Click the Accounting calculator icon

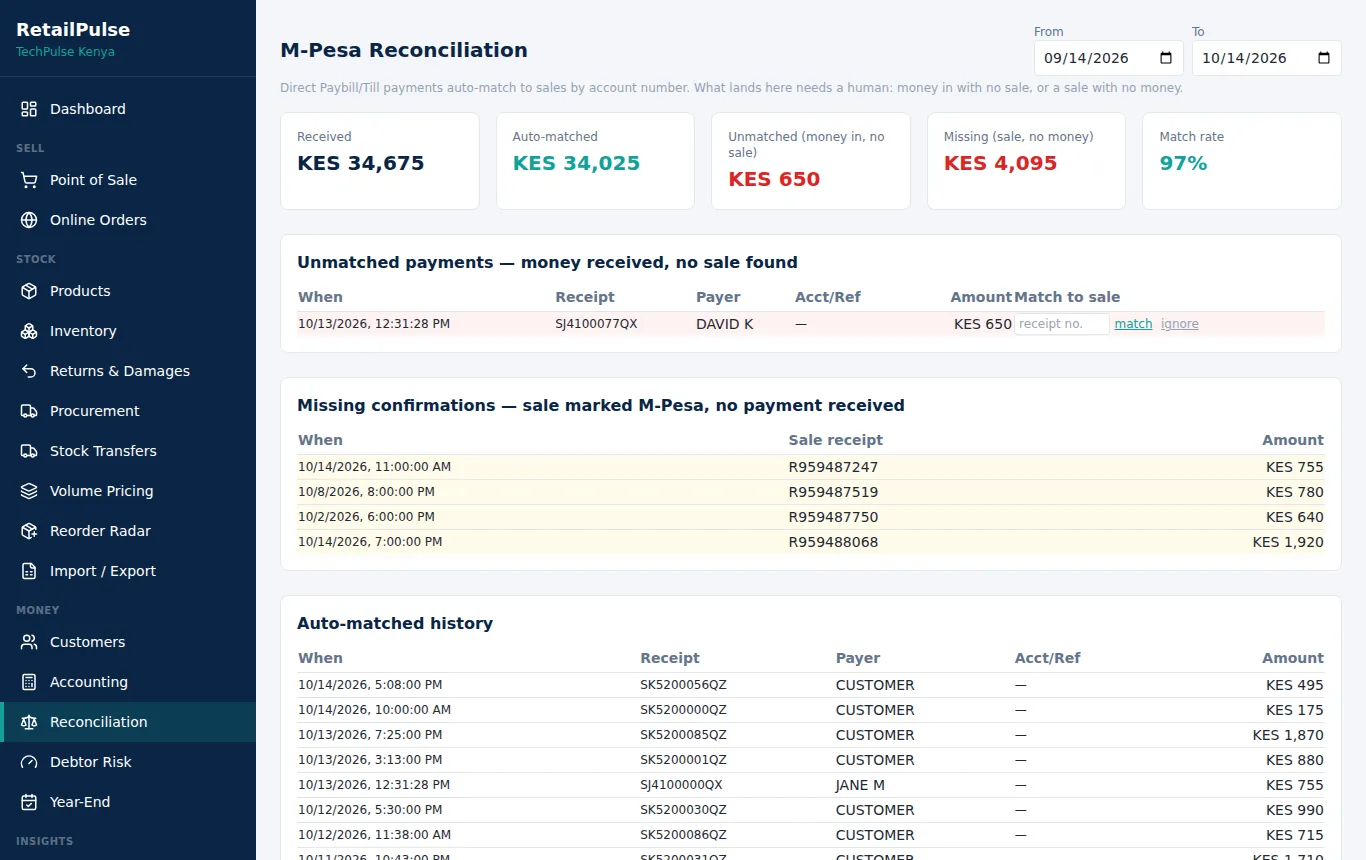point(29,682)
